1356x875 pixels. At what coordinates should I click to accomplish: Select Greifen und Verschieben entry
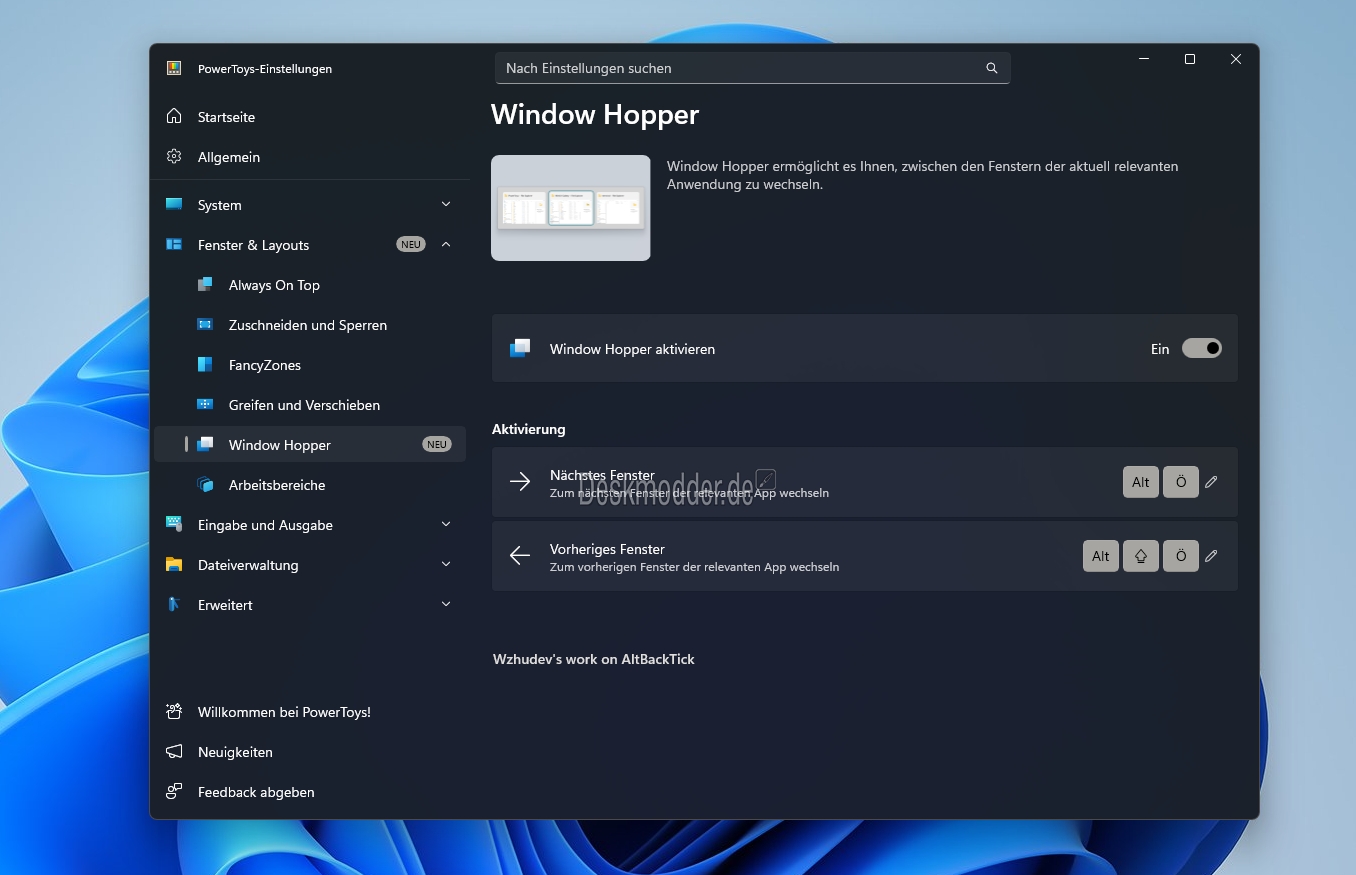pyautogui.click(x=310, y=405)
